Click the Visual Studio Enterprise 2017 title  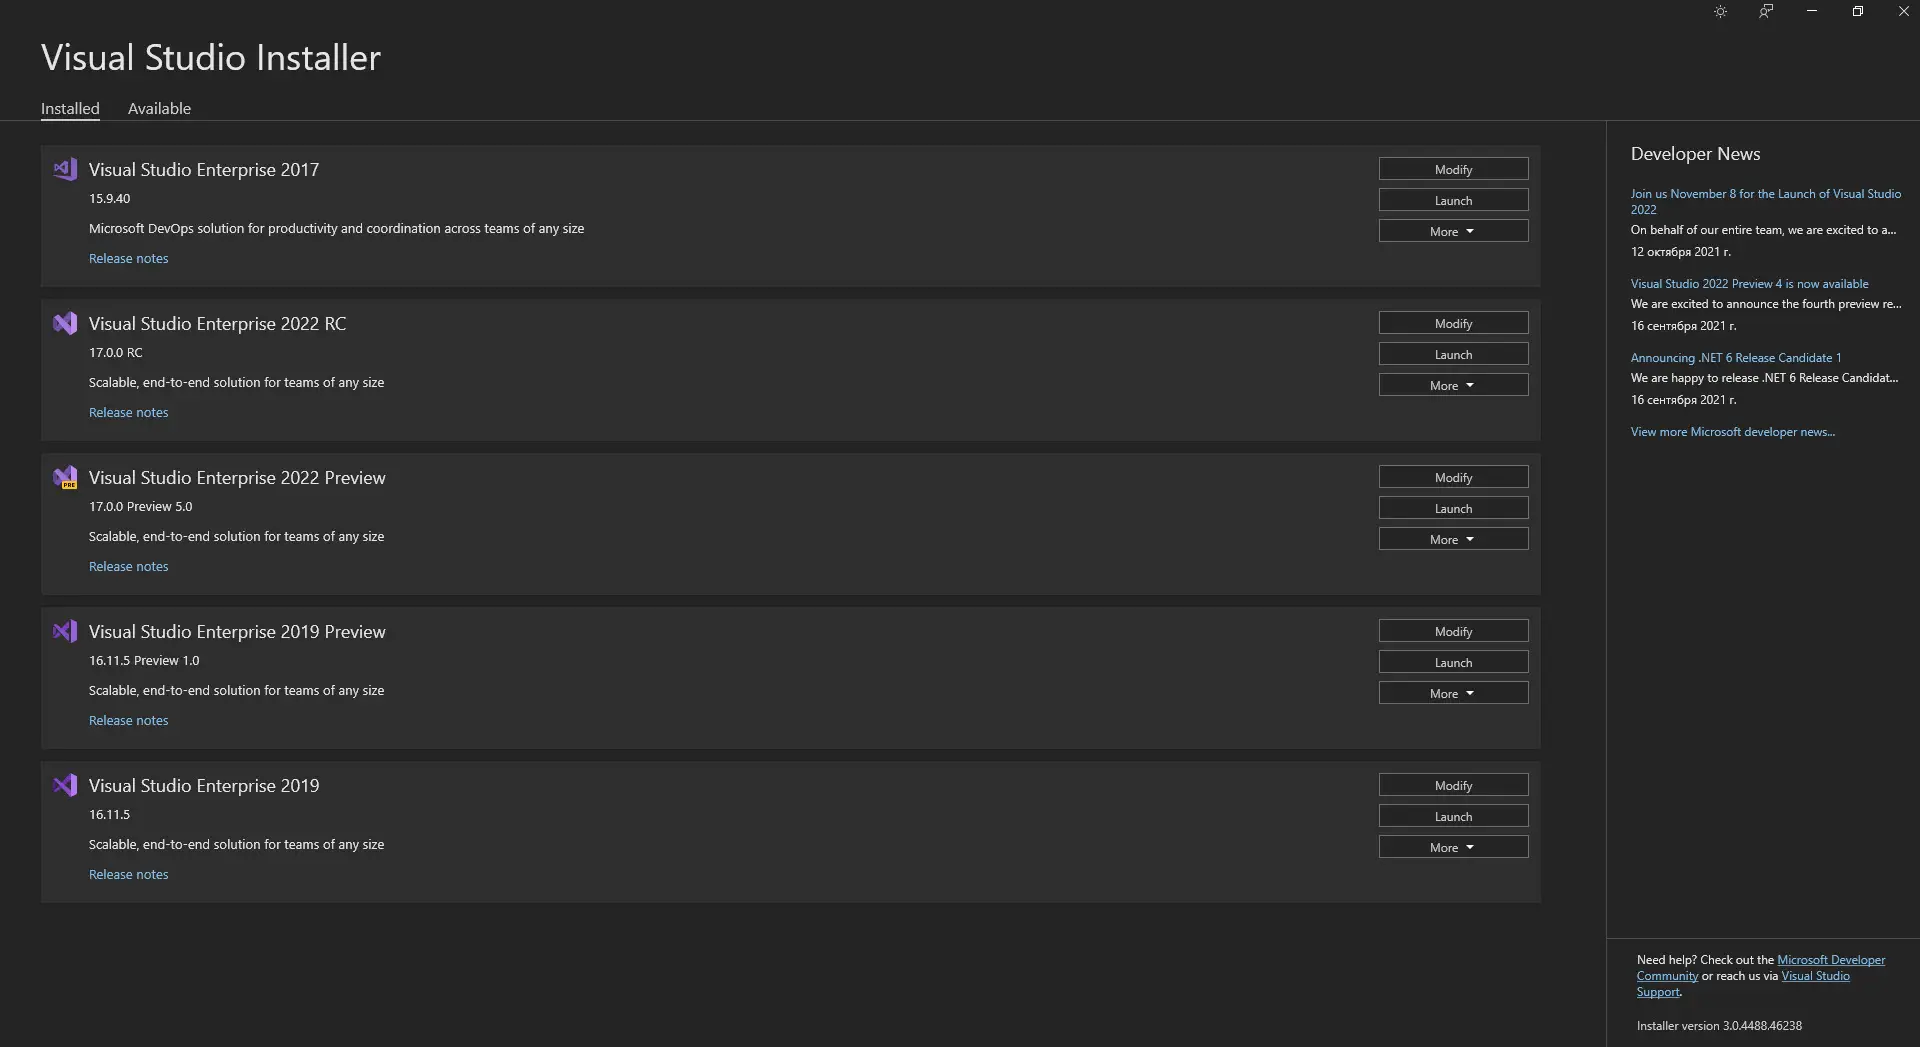tap(204, 169)
